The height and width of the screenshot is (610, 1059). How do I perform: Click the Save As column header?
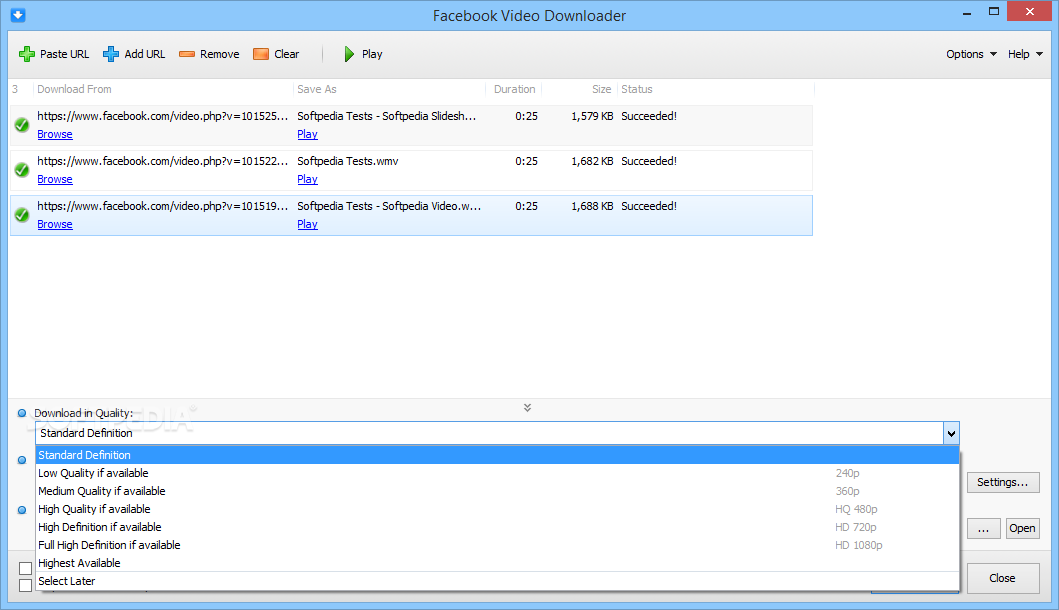(317, 89)
